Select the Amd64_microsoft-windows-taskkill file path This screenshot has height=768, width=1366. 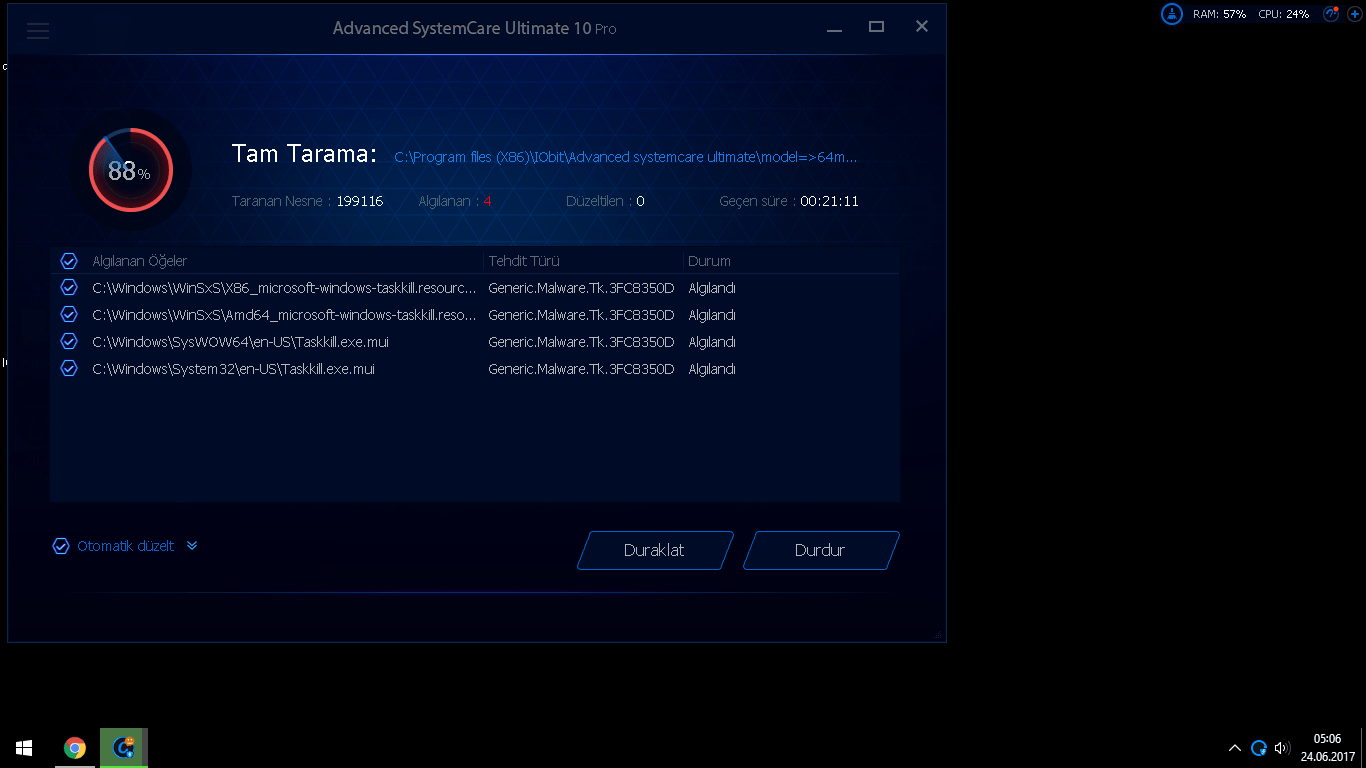click(284, 315)
